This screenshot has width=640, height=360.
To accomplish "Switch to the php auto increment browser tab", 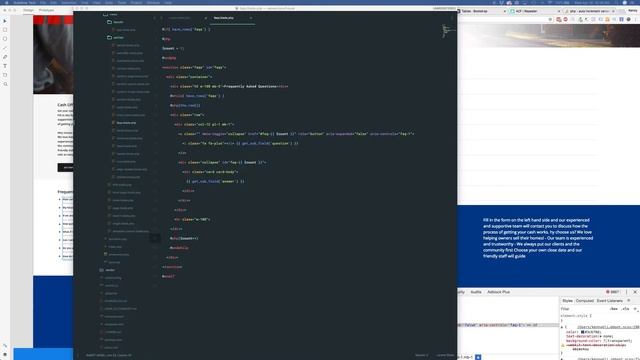I will point(589,11).
